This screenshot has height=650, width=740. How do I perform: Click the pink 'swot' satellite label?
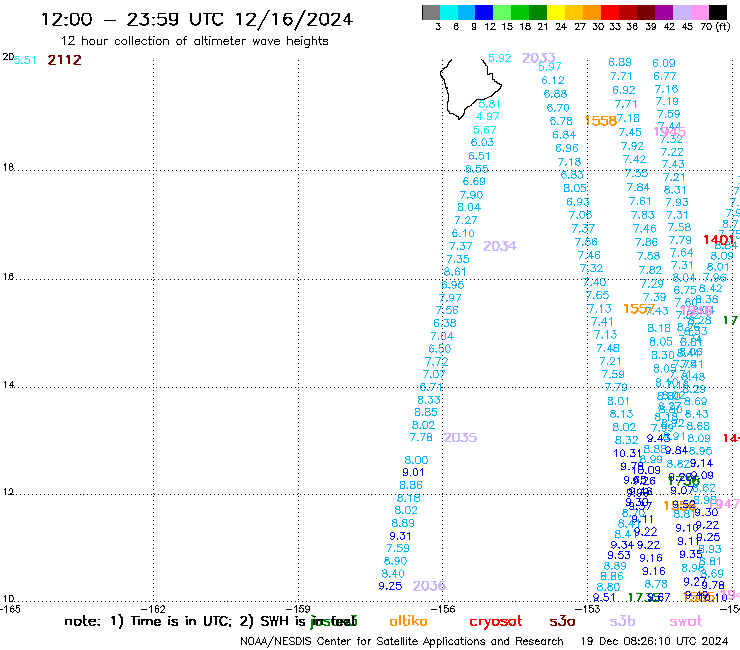(685, 622)
